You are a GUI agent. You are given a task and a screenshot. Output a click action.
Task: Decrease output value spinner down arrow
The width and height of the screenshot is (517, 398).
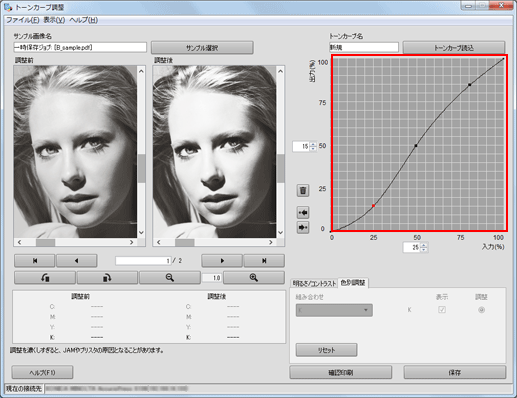[x=313, y=149]
